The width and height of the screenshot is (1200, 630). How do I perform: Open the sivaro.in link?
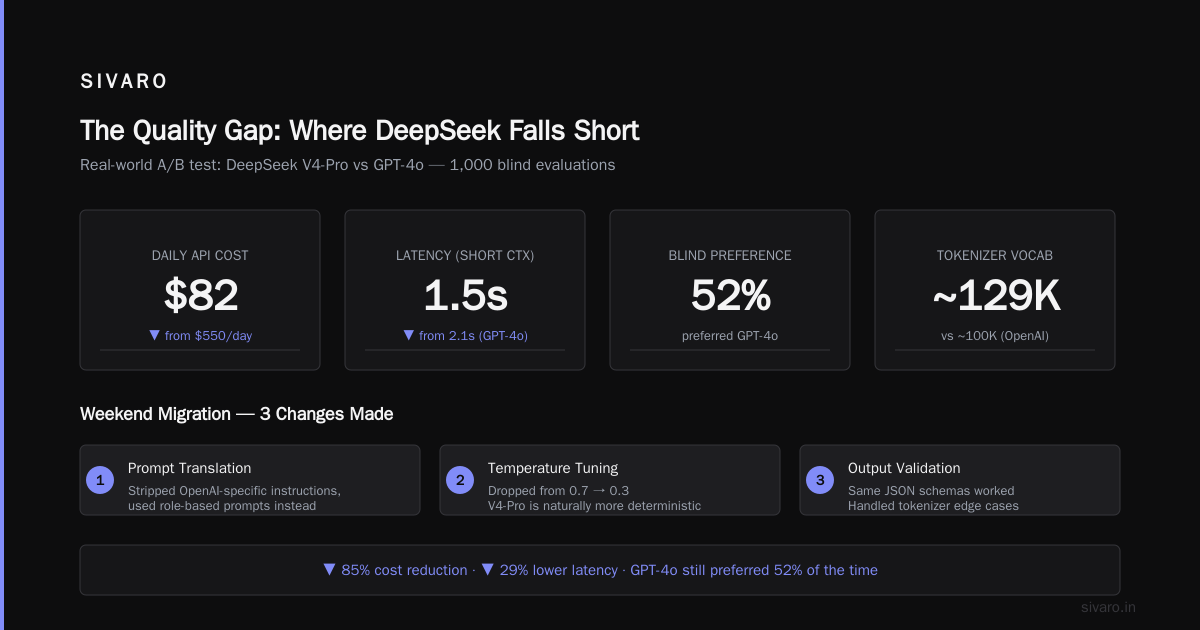[x=1109, y=607]
